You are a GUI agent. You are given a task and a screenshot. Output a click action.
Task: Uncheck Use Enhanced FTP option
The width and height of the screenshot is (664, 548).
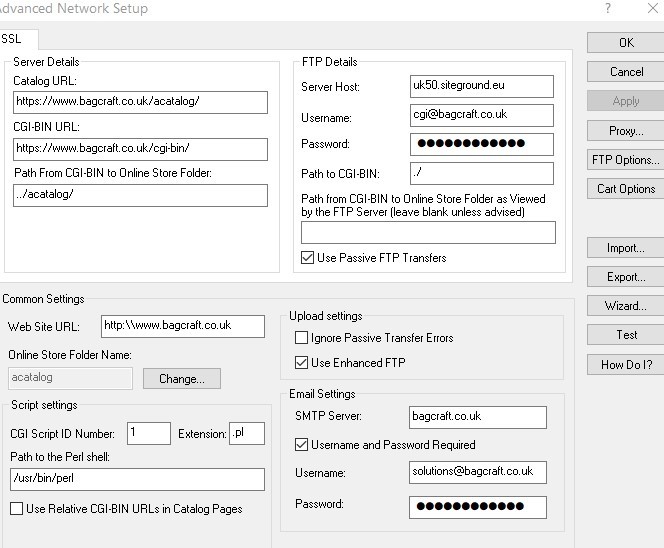coord(302,363)
